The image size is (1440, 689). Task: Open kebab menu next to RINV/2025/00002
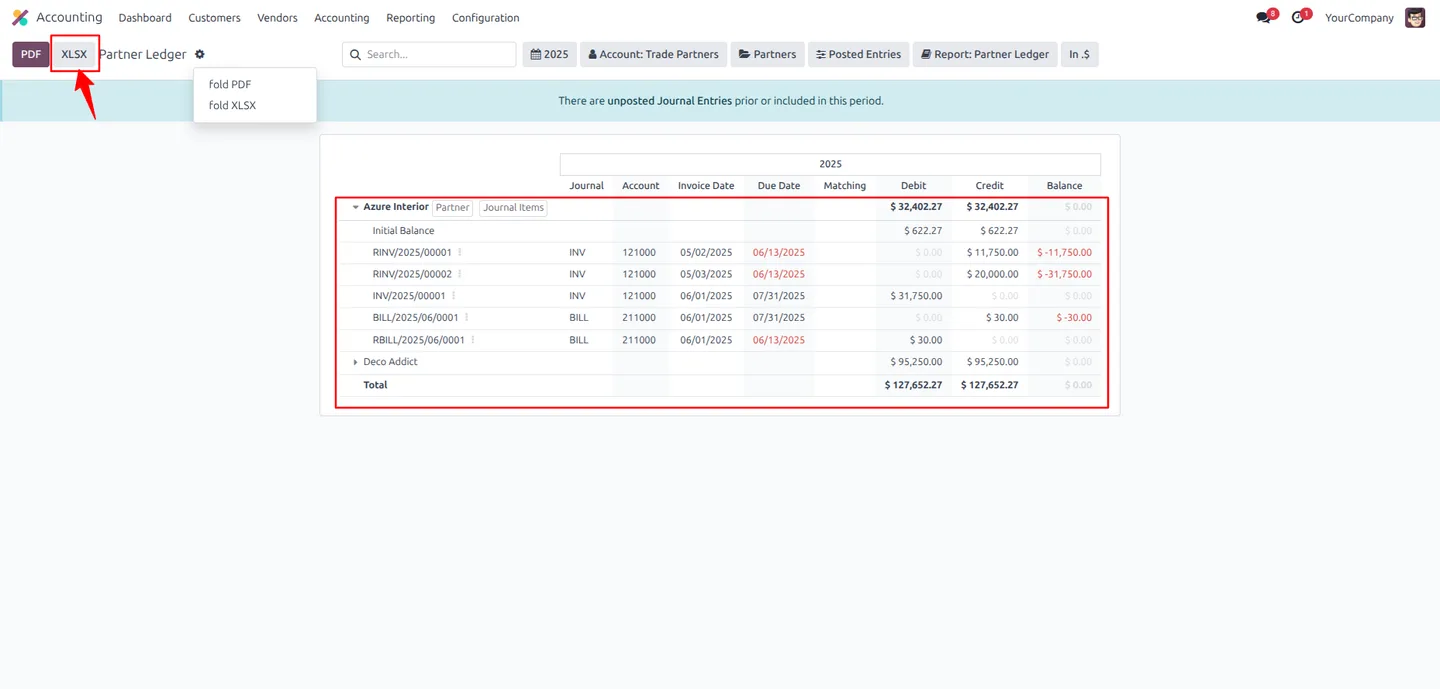pyautogui.click(x=460, y=274)
